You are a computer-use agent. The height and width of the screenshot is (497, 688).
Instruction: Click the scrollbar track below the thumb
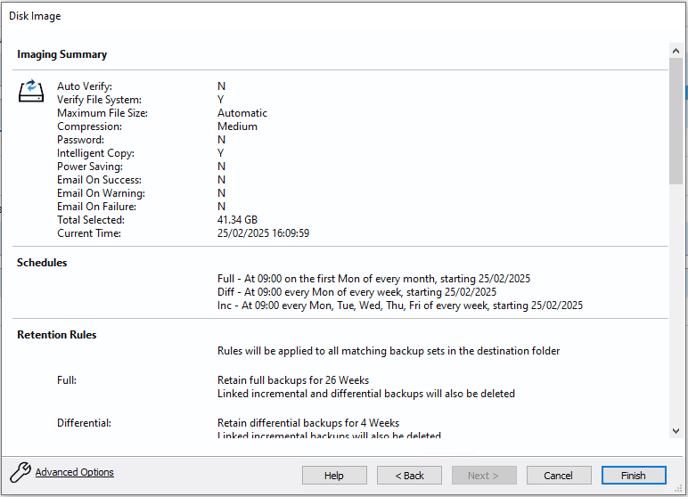point(676,300)
